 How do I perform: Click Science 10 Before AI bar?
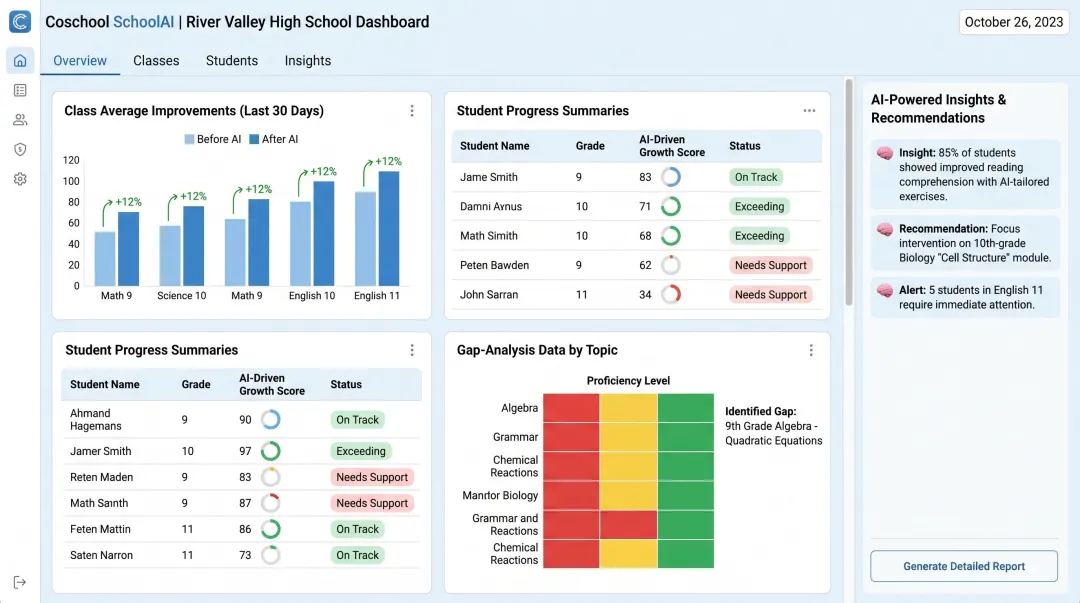170,256
